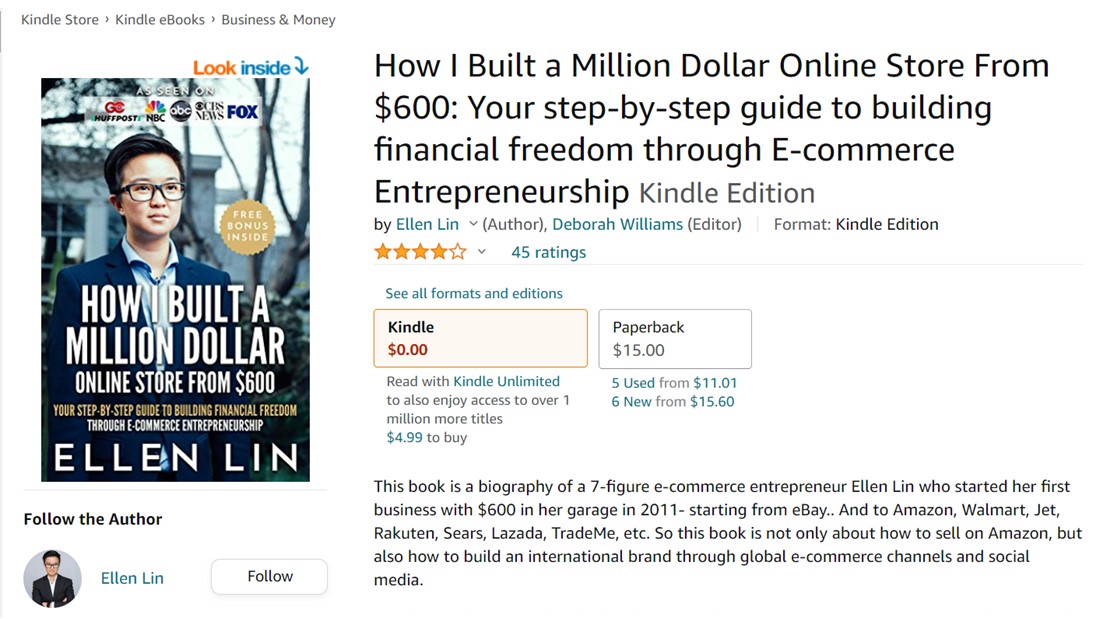
Task: Expand the star ratings breakdown chevron
Action: [x=481, y=252]
